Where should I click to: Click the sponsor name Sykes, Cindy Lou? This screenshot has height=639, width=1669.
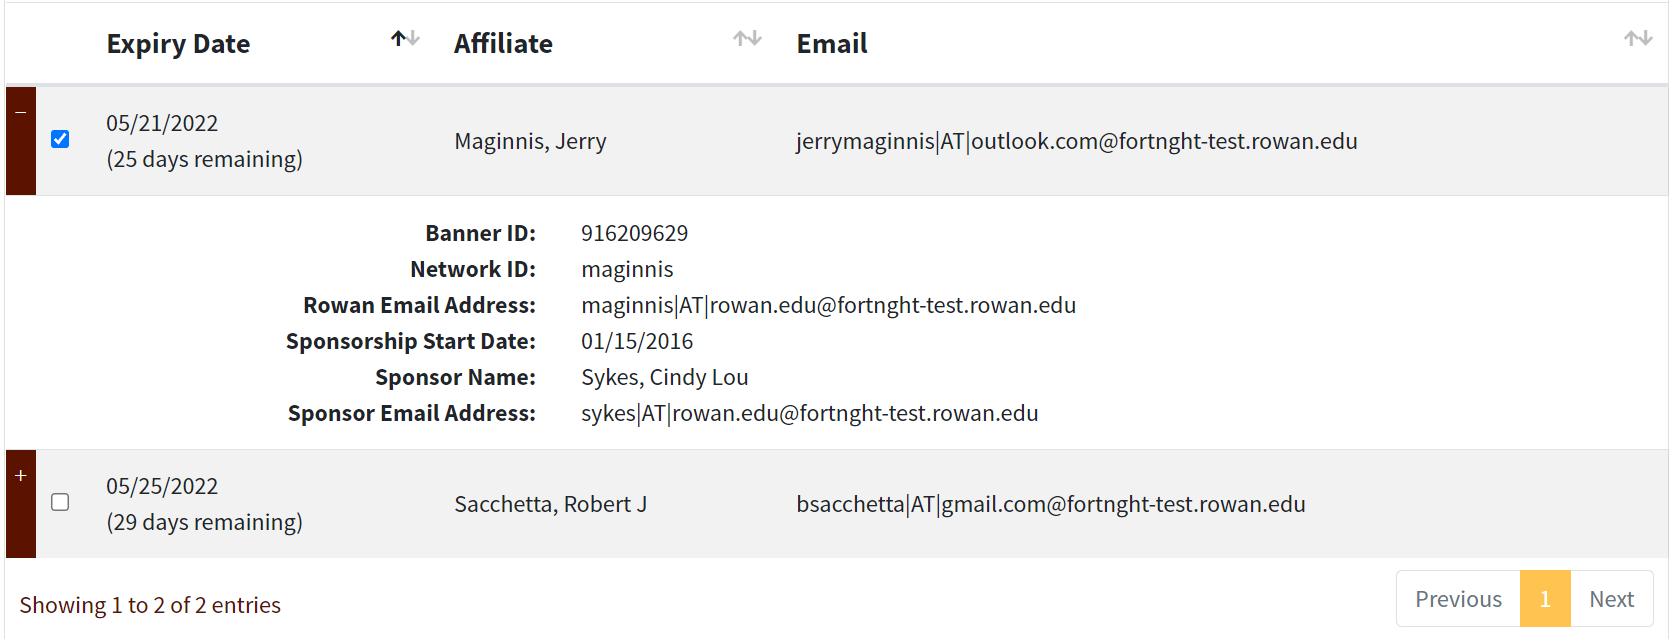664,377
